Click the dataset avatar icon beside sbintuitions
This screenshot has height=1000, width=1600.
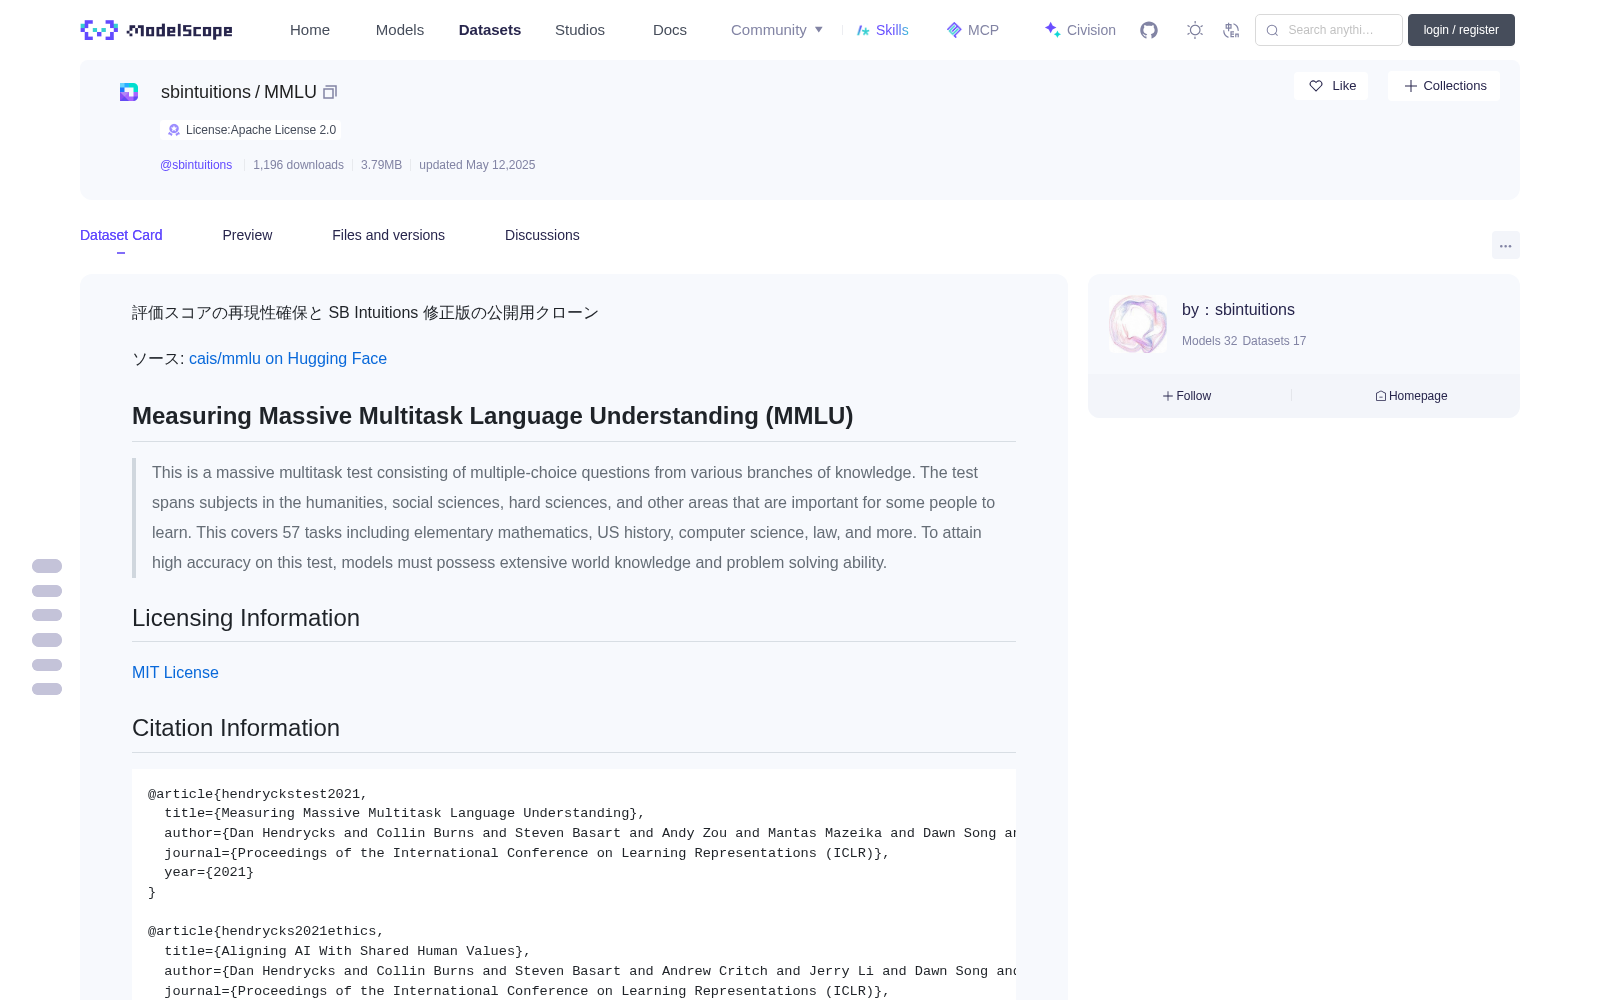(129, 92)
